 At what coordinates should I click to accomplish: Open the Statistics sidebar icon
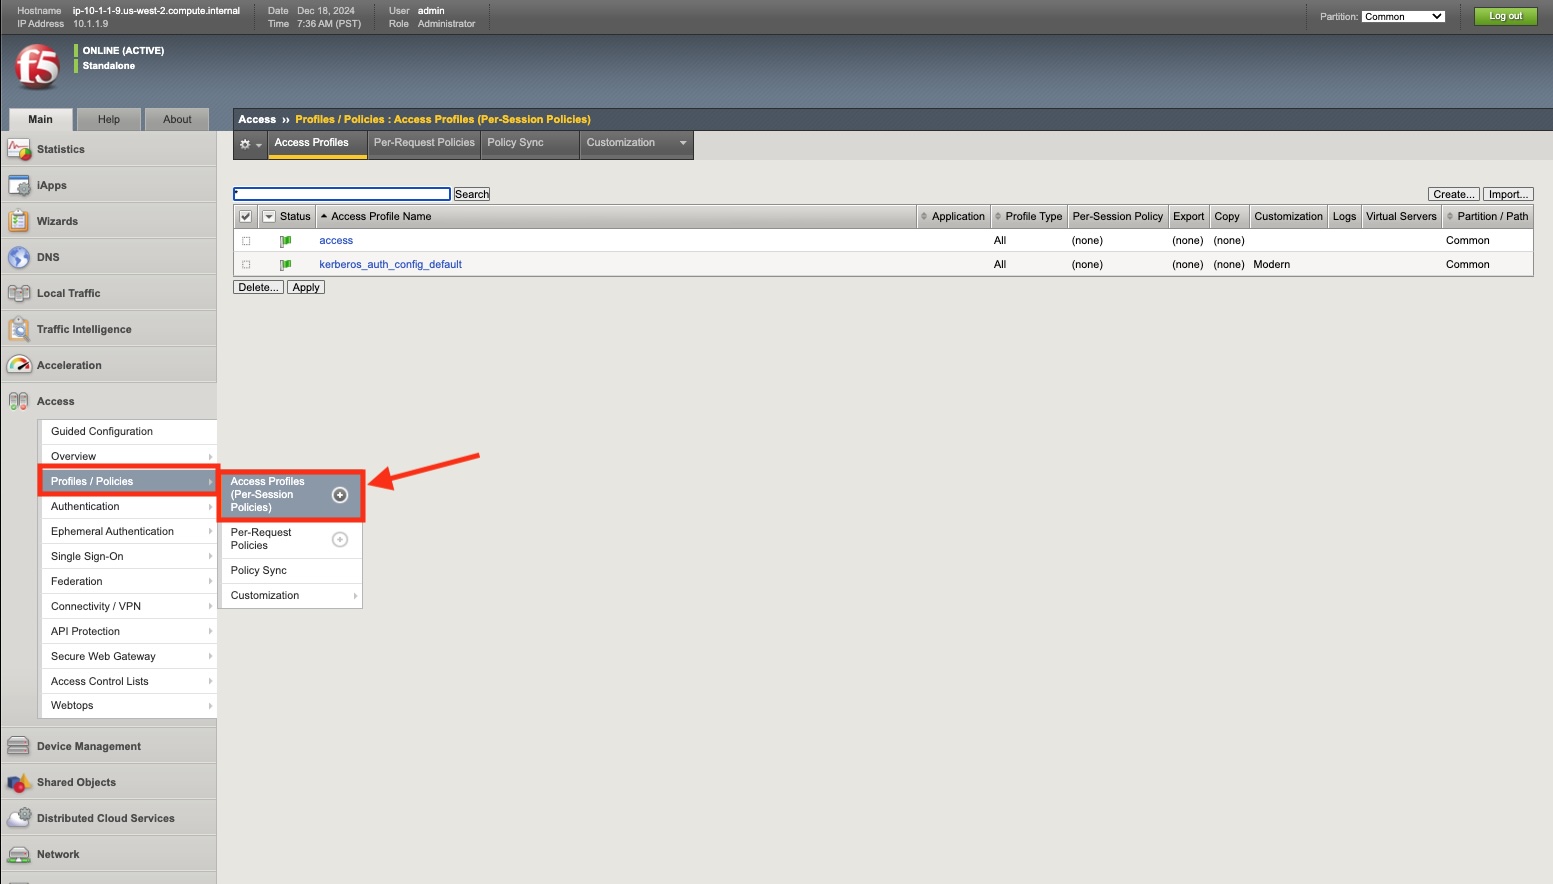pos(19,150)
